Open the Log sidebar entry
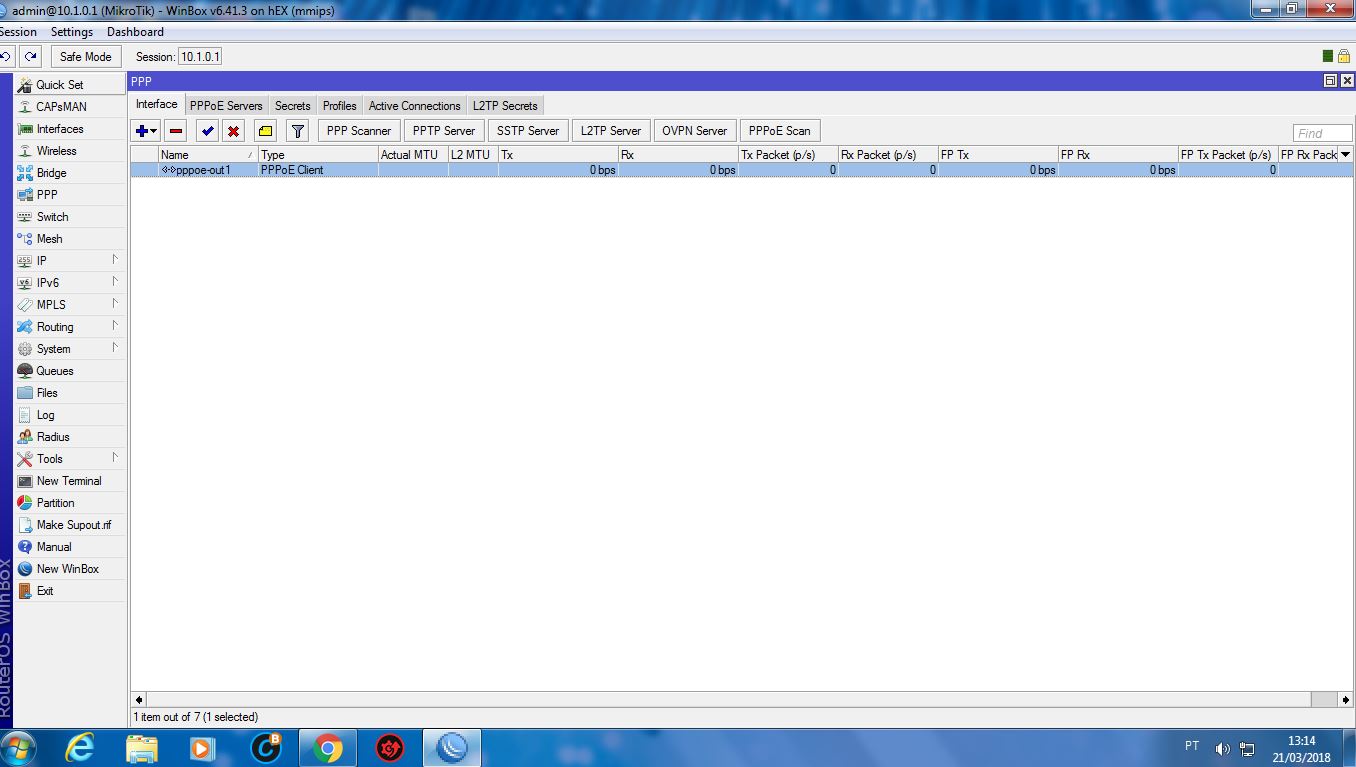This screenshot has width=1356, height=767. click(70, 415)
